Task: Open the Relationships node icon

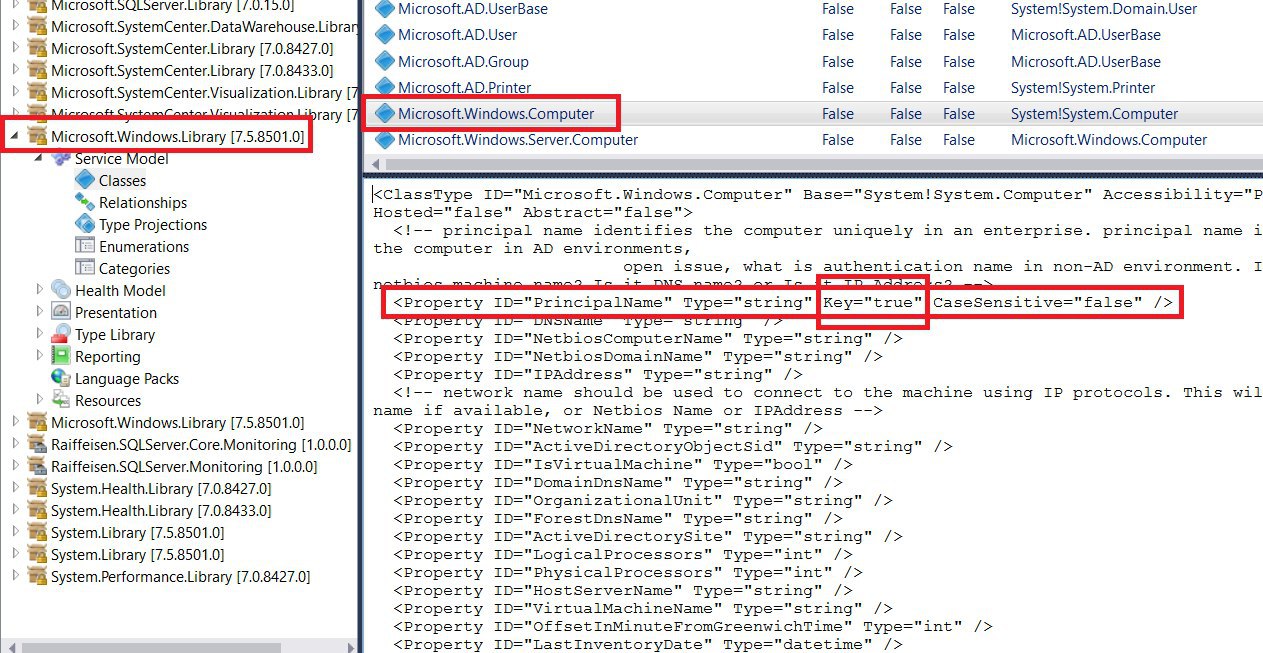Action: click(x=85, y=203)
